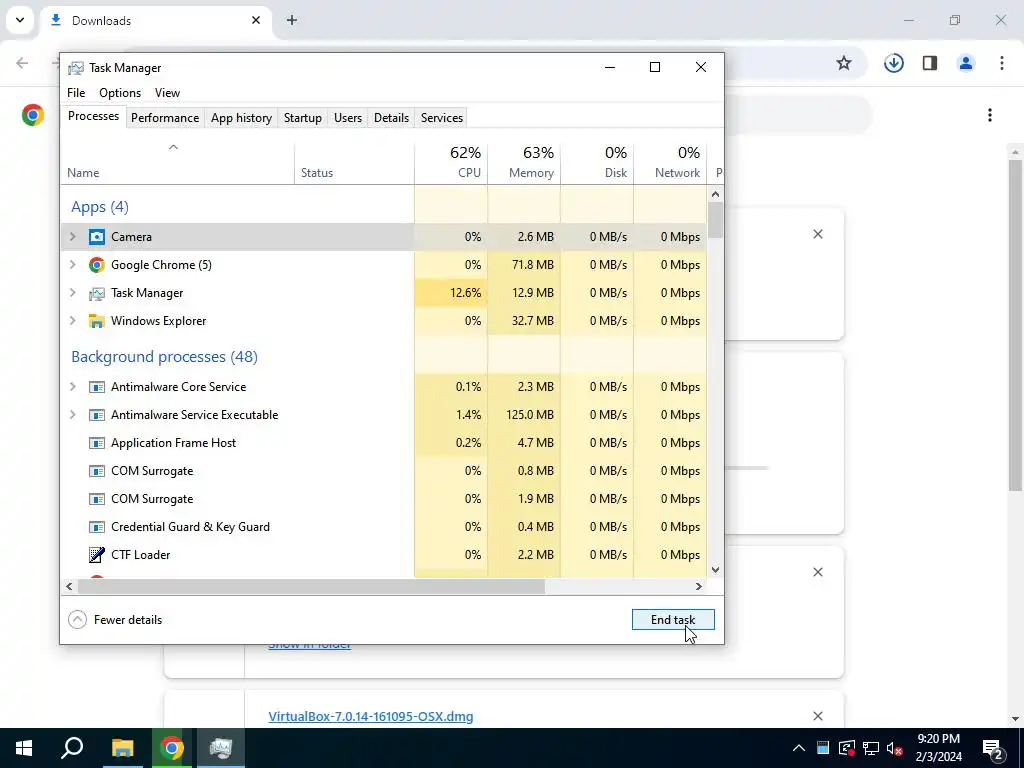Click the Application Frame Host icon

point(97,443)
